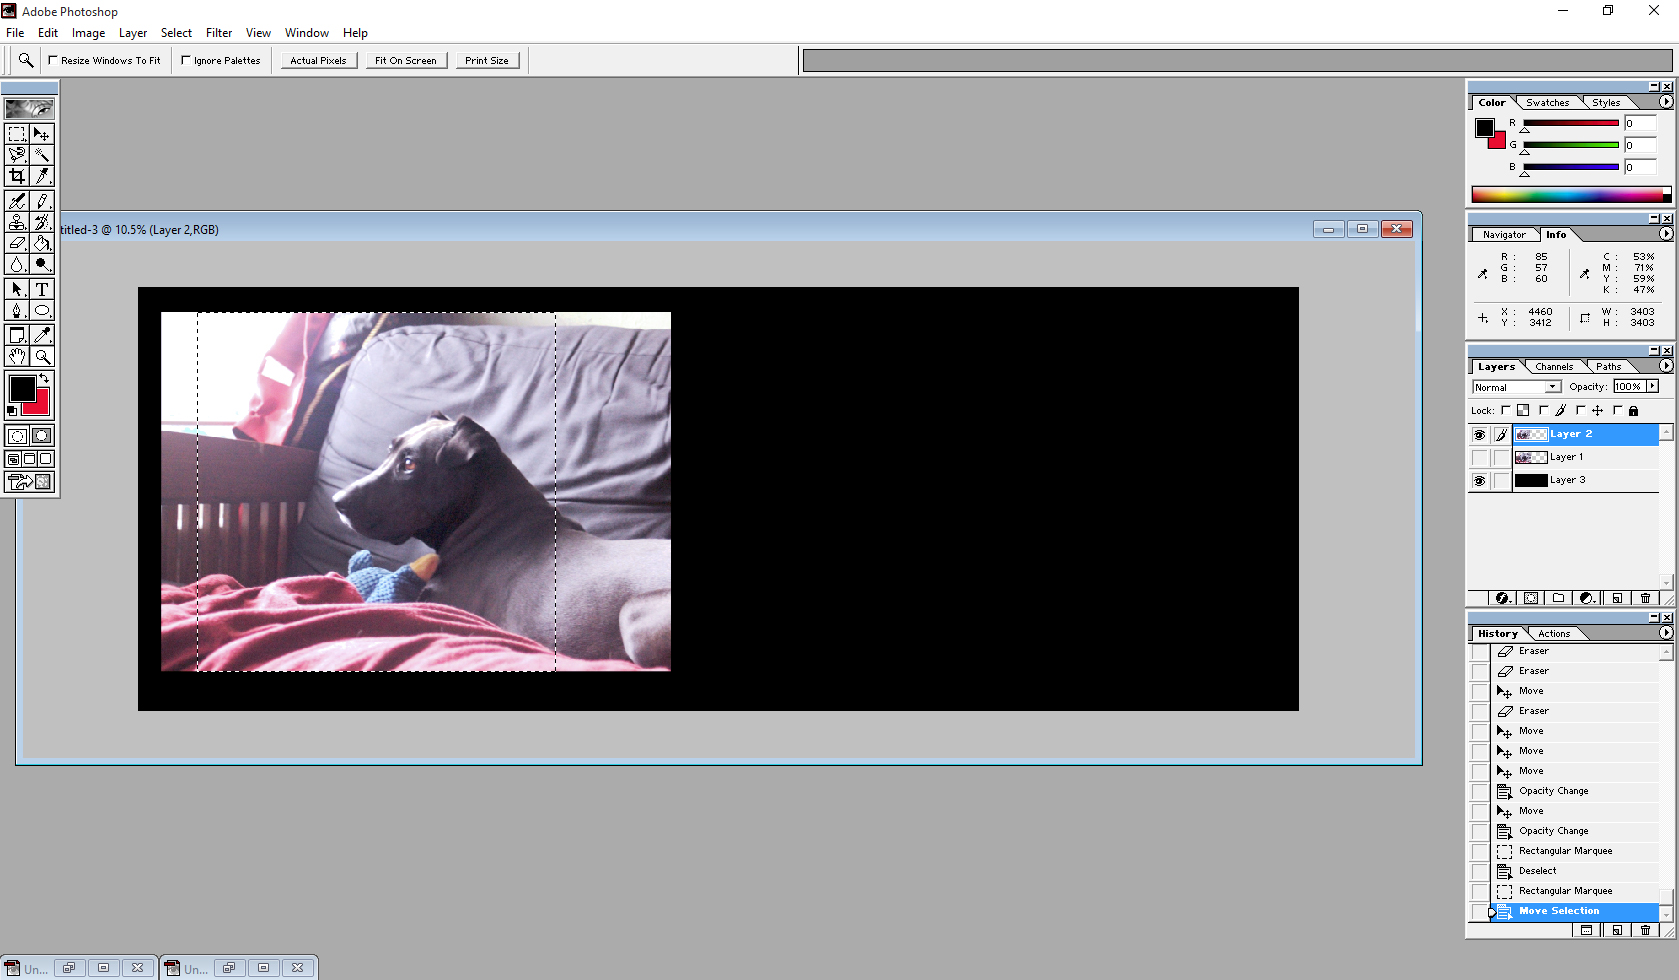This screenshot has width=1679, height=980.
Task: Open the Opacity slider arrow
Action: pos(1653,387)
